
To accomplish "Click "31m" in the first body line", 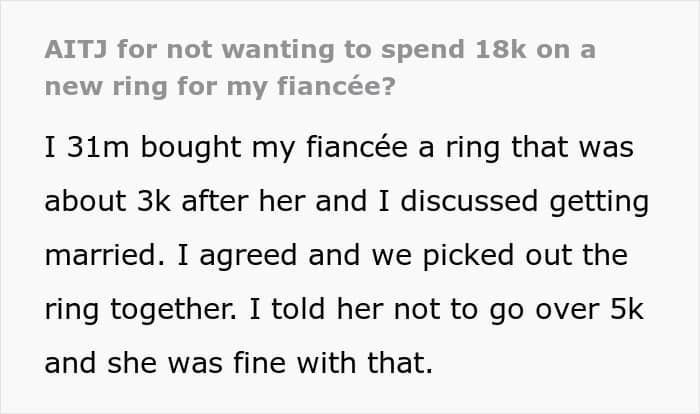I will click(94, 150).
